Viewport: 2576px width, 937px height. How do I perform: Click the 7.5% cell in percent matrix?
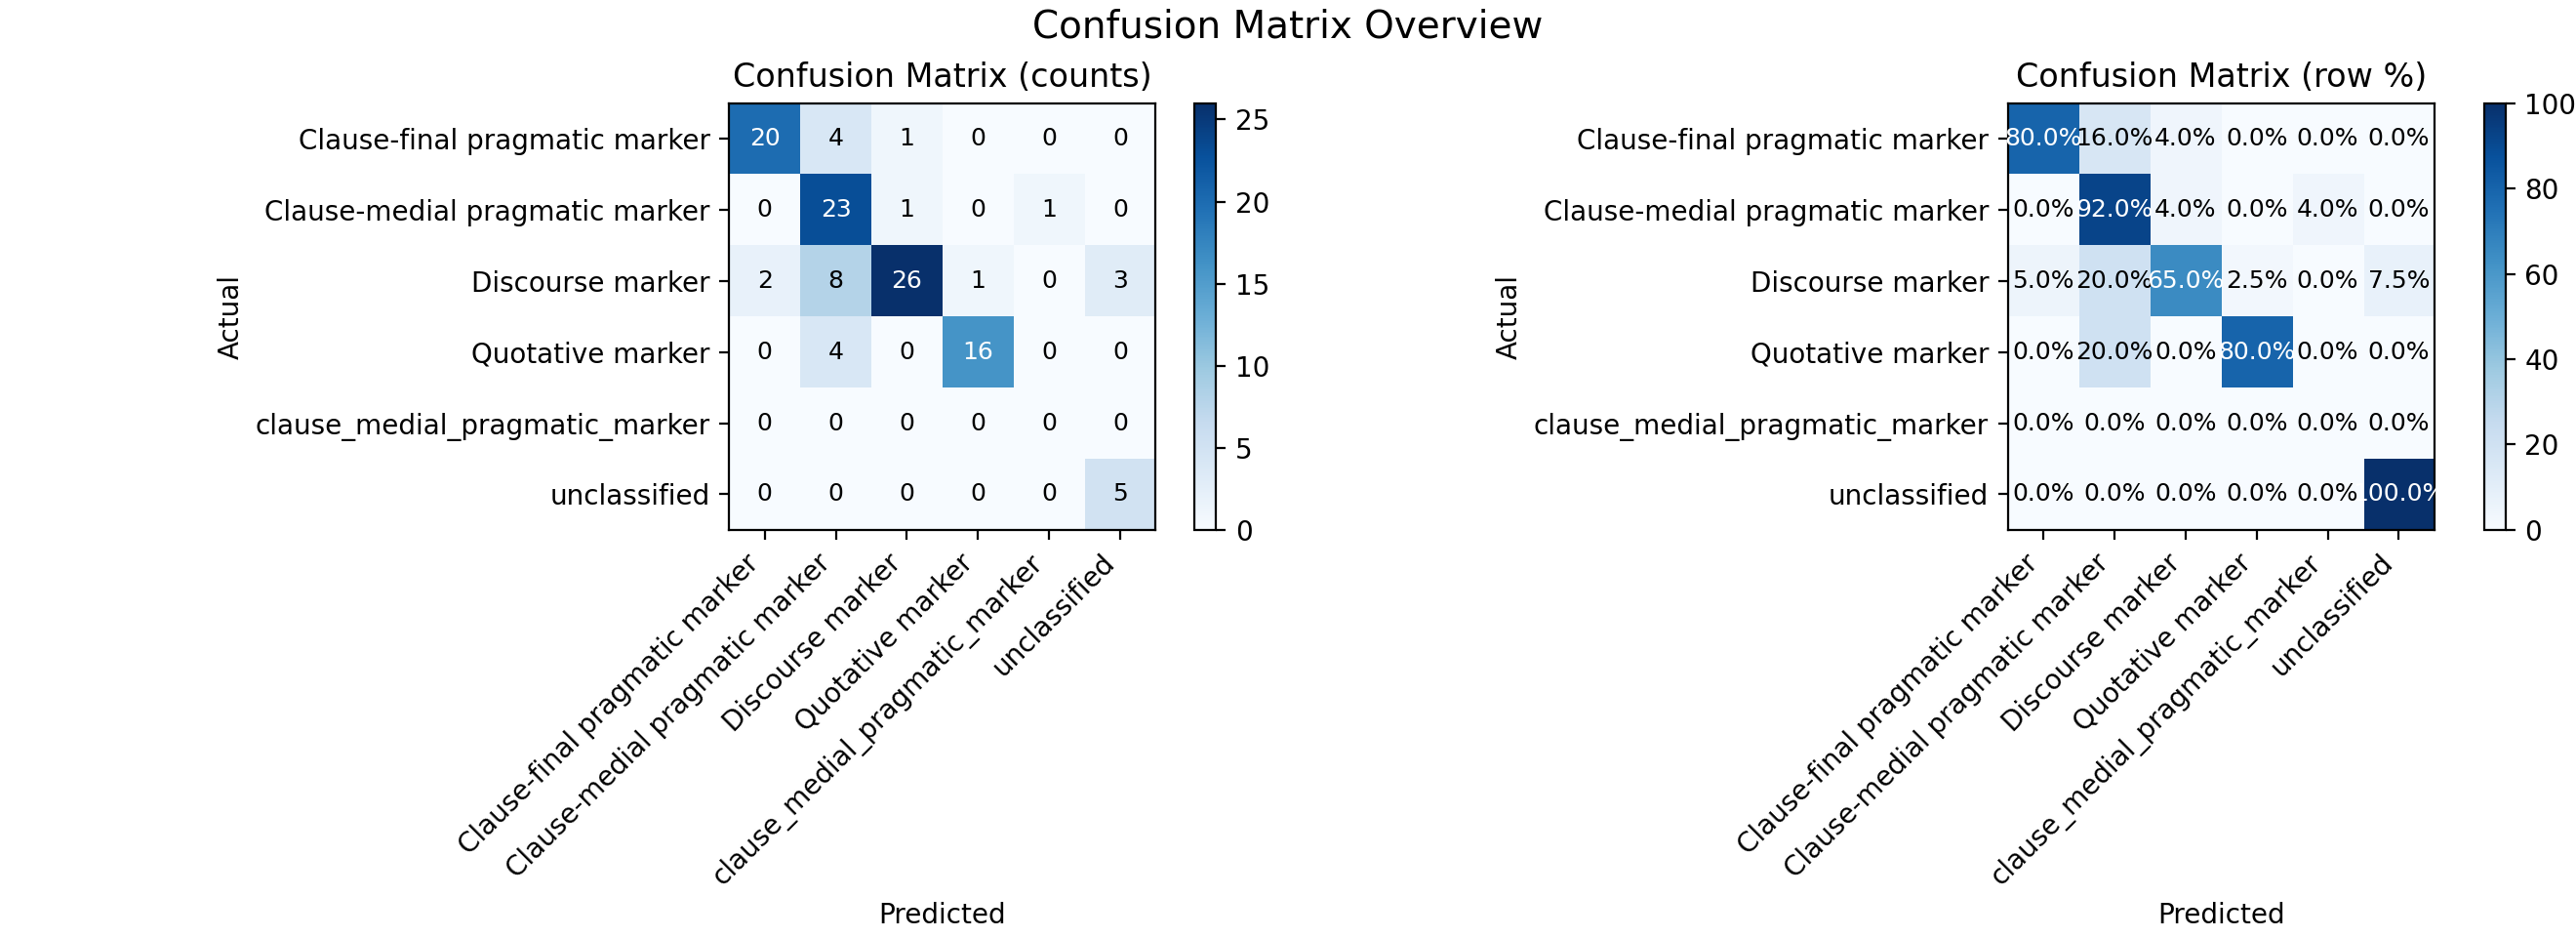[x=2399, y=281]
